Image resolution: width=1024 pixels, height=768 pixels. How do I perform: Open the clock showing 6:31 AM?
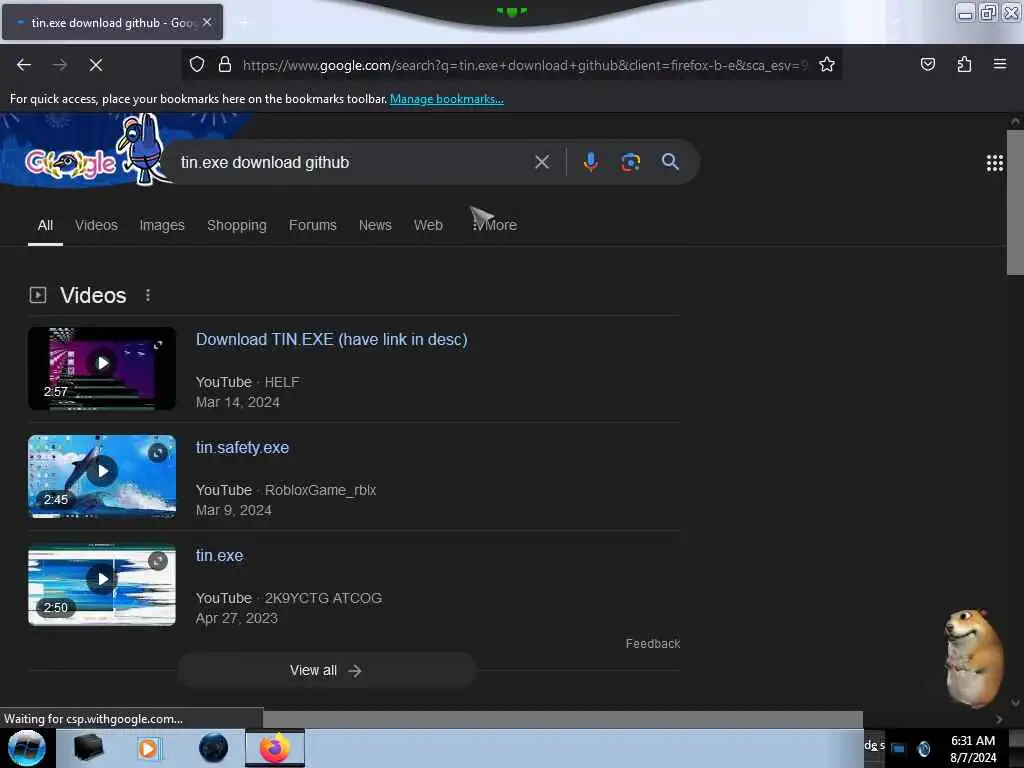click(x=972, y=749)
